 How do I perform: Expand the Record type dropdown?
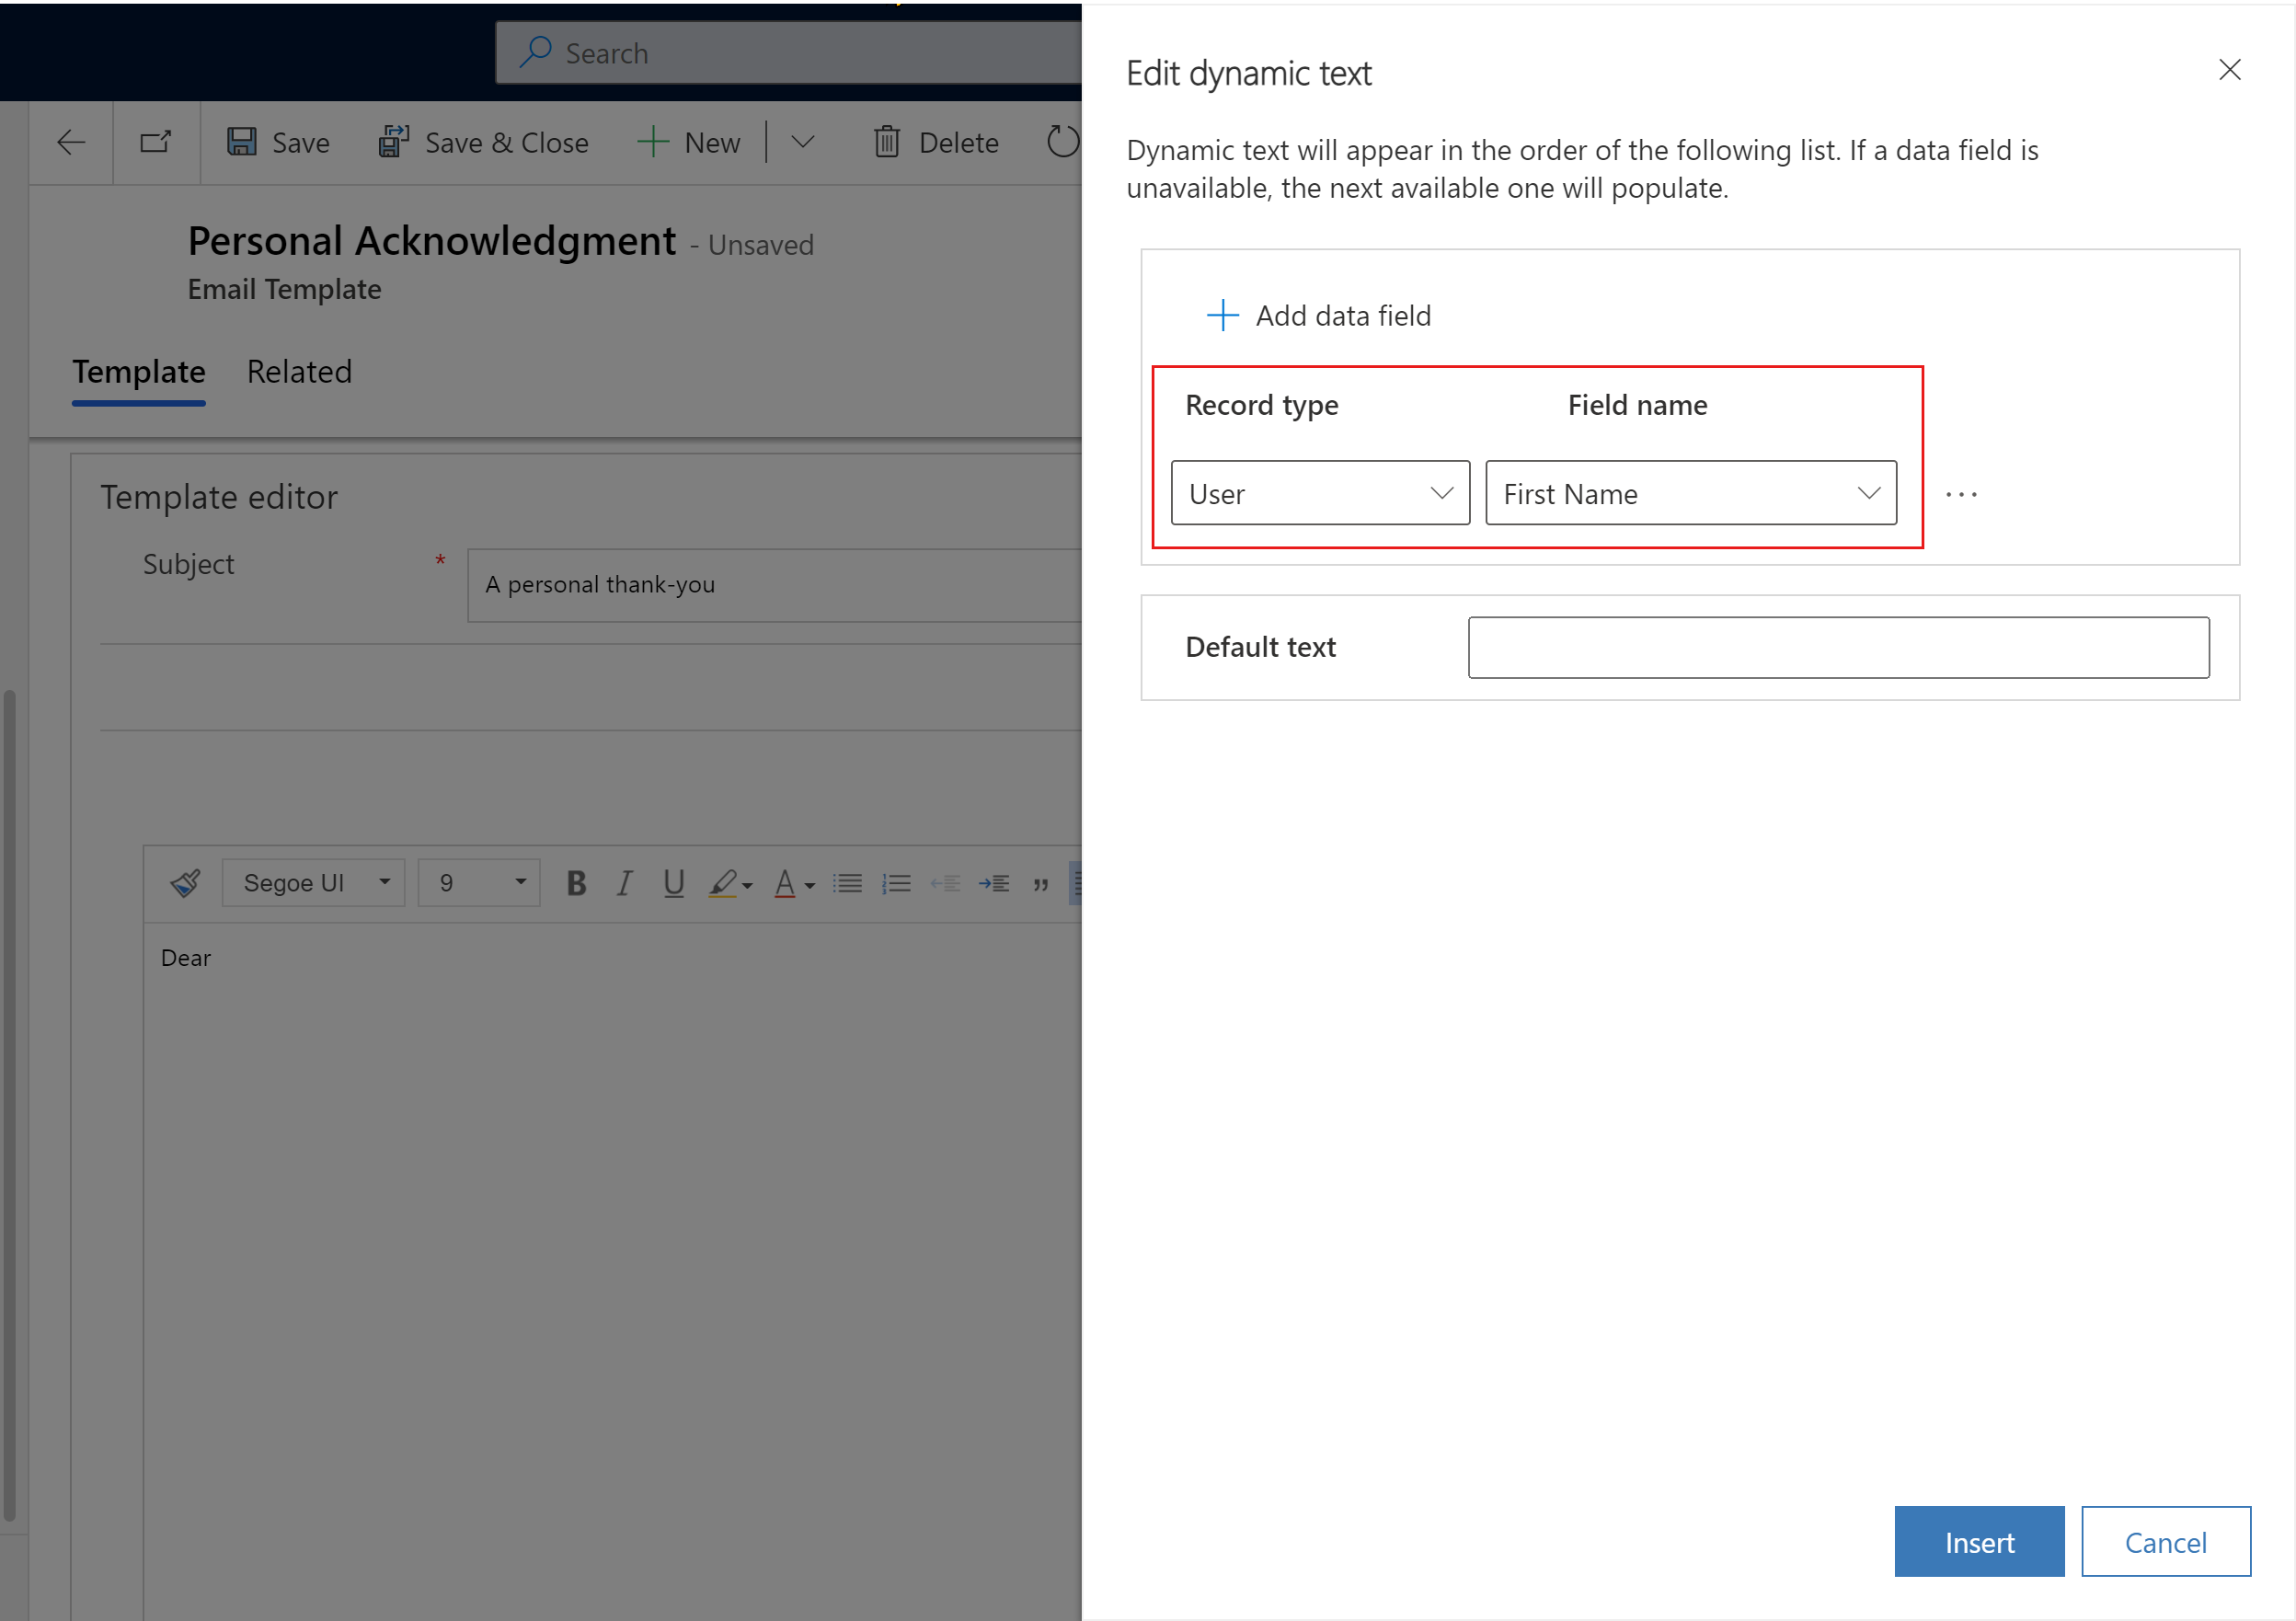(x=1437, y=493)
